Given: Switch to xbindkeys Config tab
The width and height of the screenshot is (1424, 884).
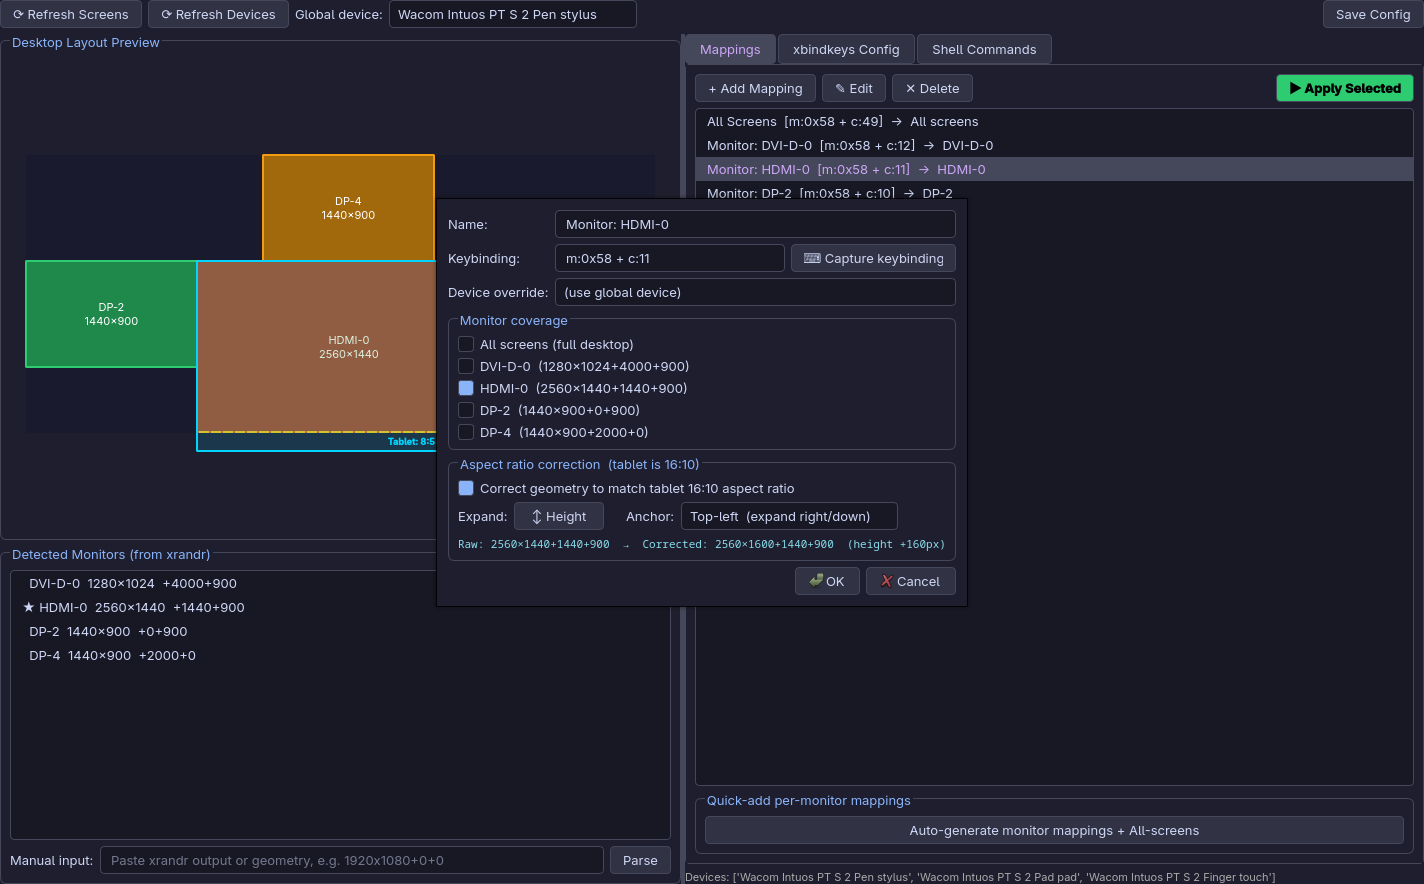Looking at the screenshot, I should [846, 50].
